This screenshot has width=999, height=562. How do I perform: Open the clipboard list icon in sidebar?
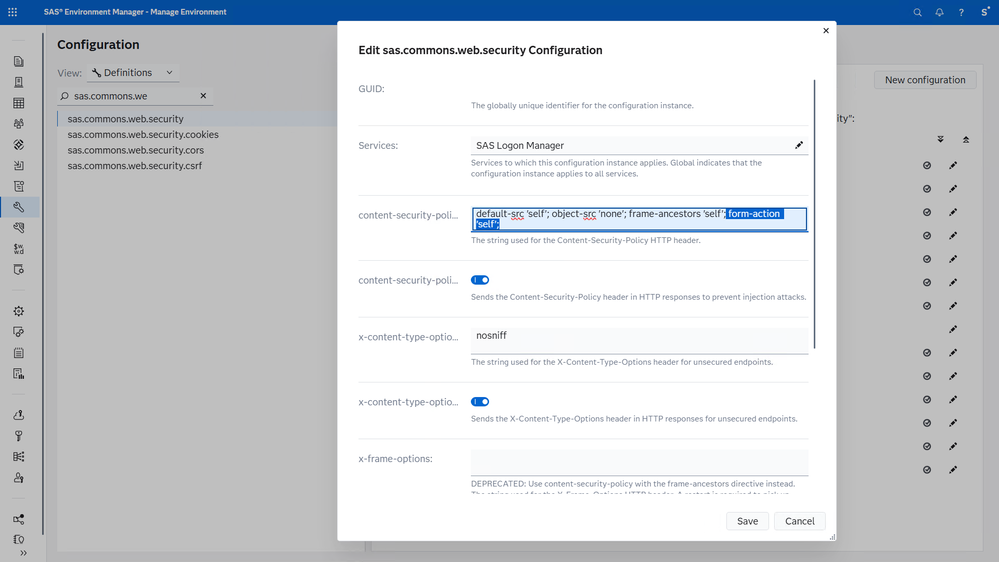coord(18,186)
